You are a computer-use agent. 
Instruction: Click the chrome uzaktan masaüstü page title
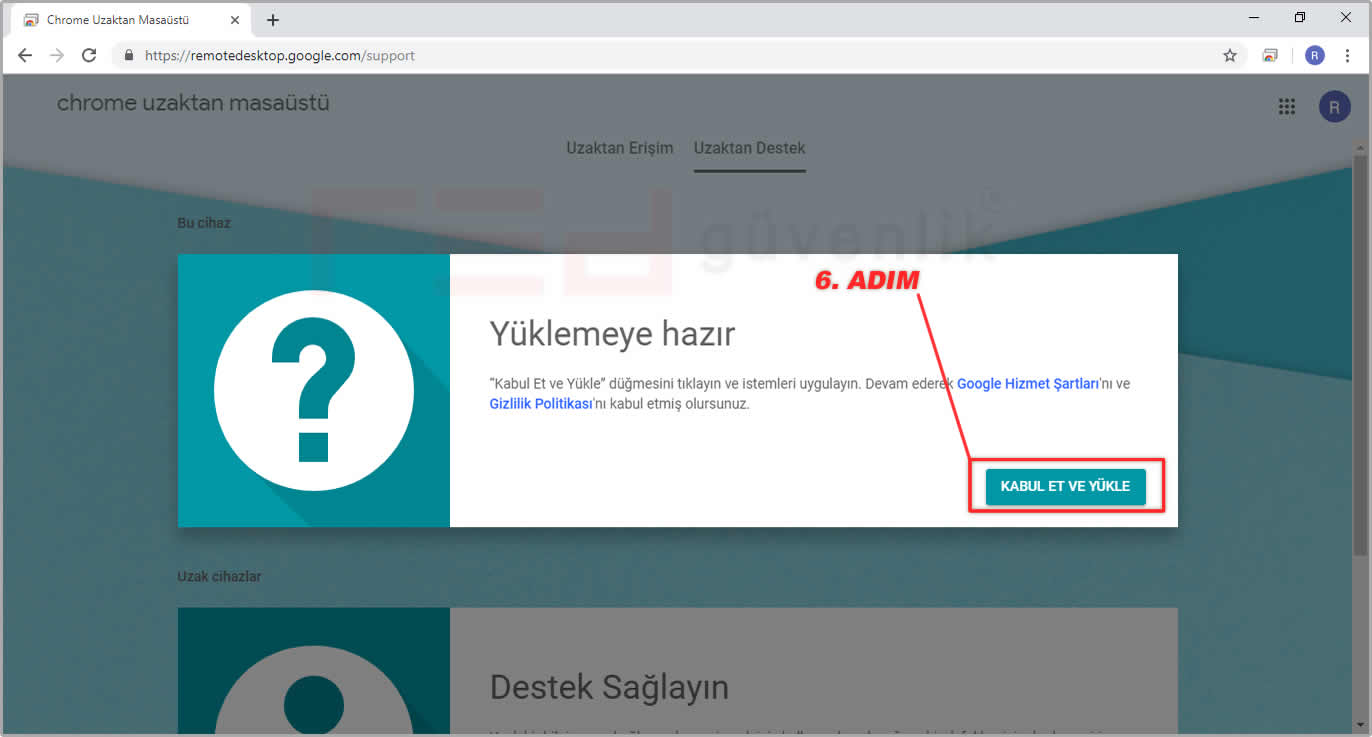pyautogui.click(x=193, y=103)
